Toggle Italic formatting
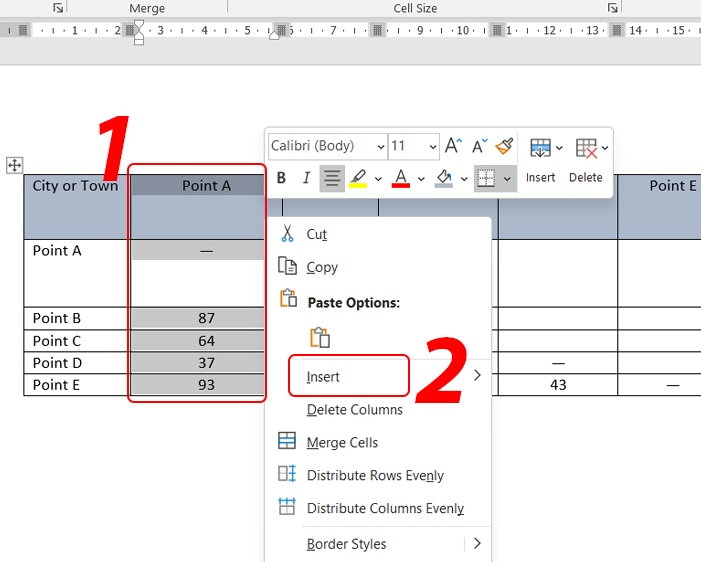 [x=306, y=178]
